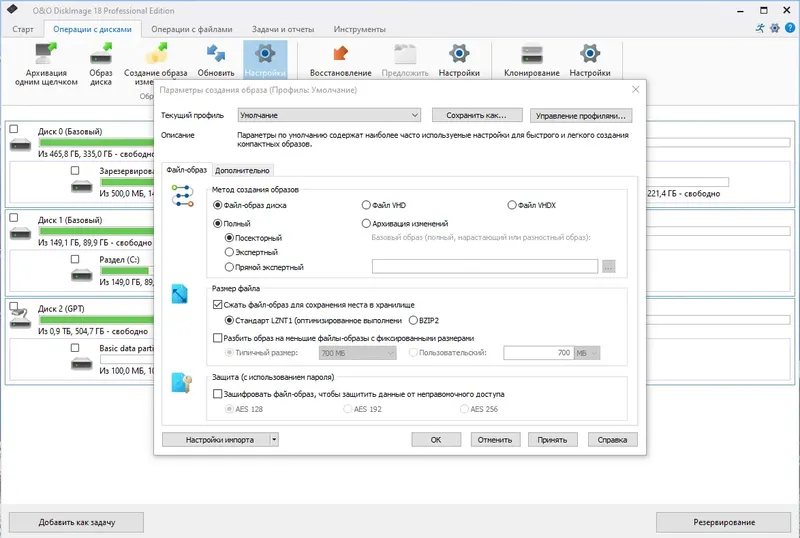This screenshot has height=538, width=800.
Task: Expand the Настройки импорта arrow
Action: pyautogui.click(x=274, y=439)
